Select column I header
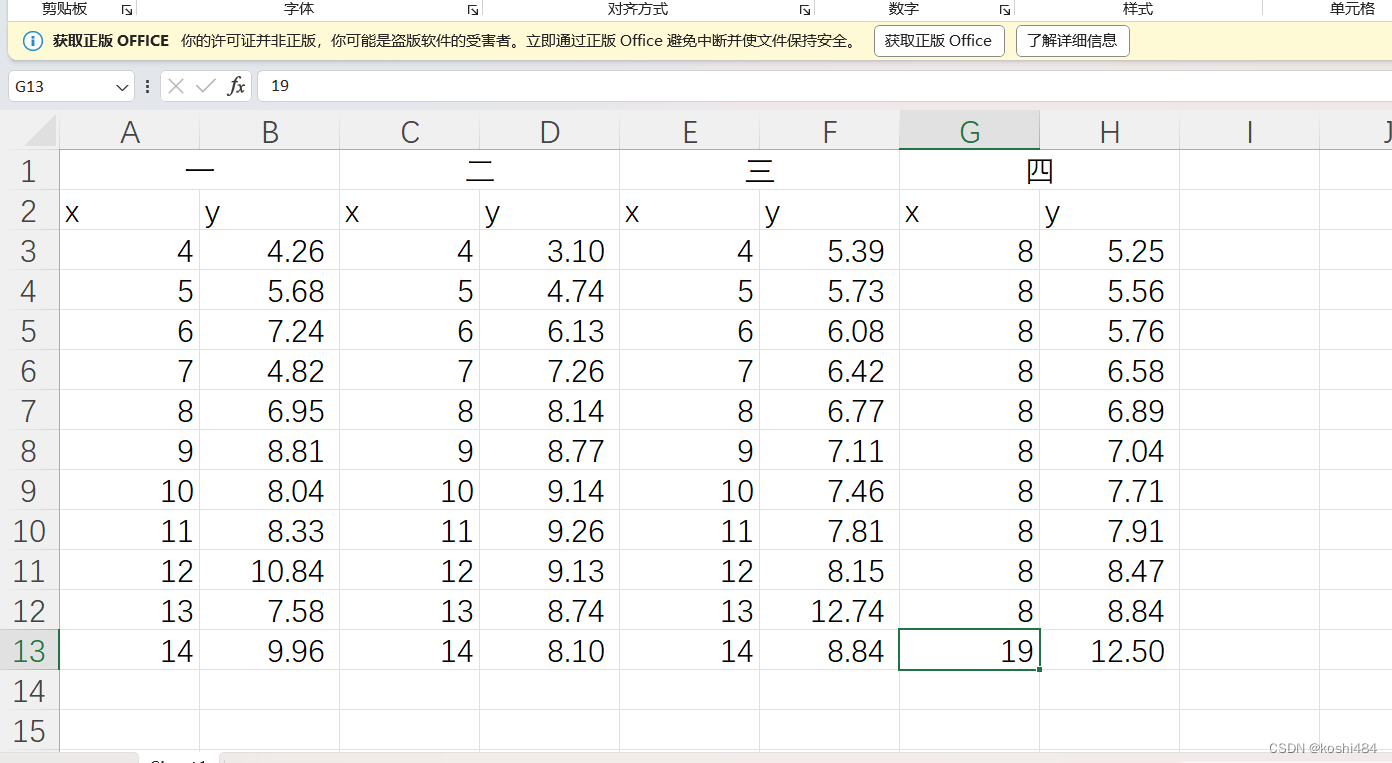 coord(1250,131)
